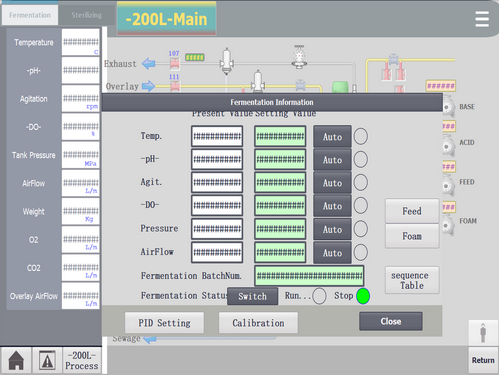Screen dimensions: 499x375
Task: Toggle -DO- auto mode indicator circle
Action: (x=361, y=205)
